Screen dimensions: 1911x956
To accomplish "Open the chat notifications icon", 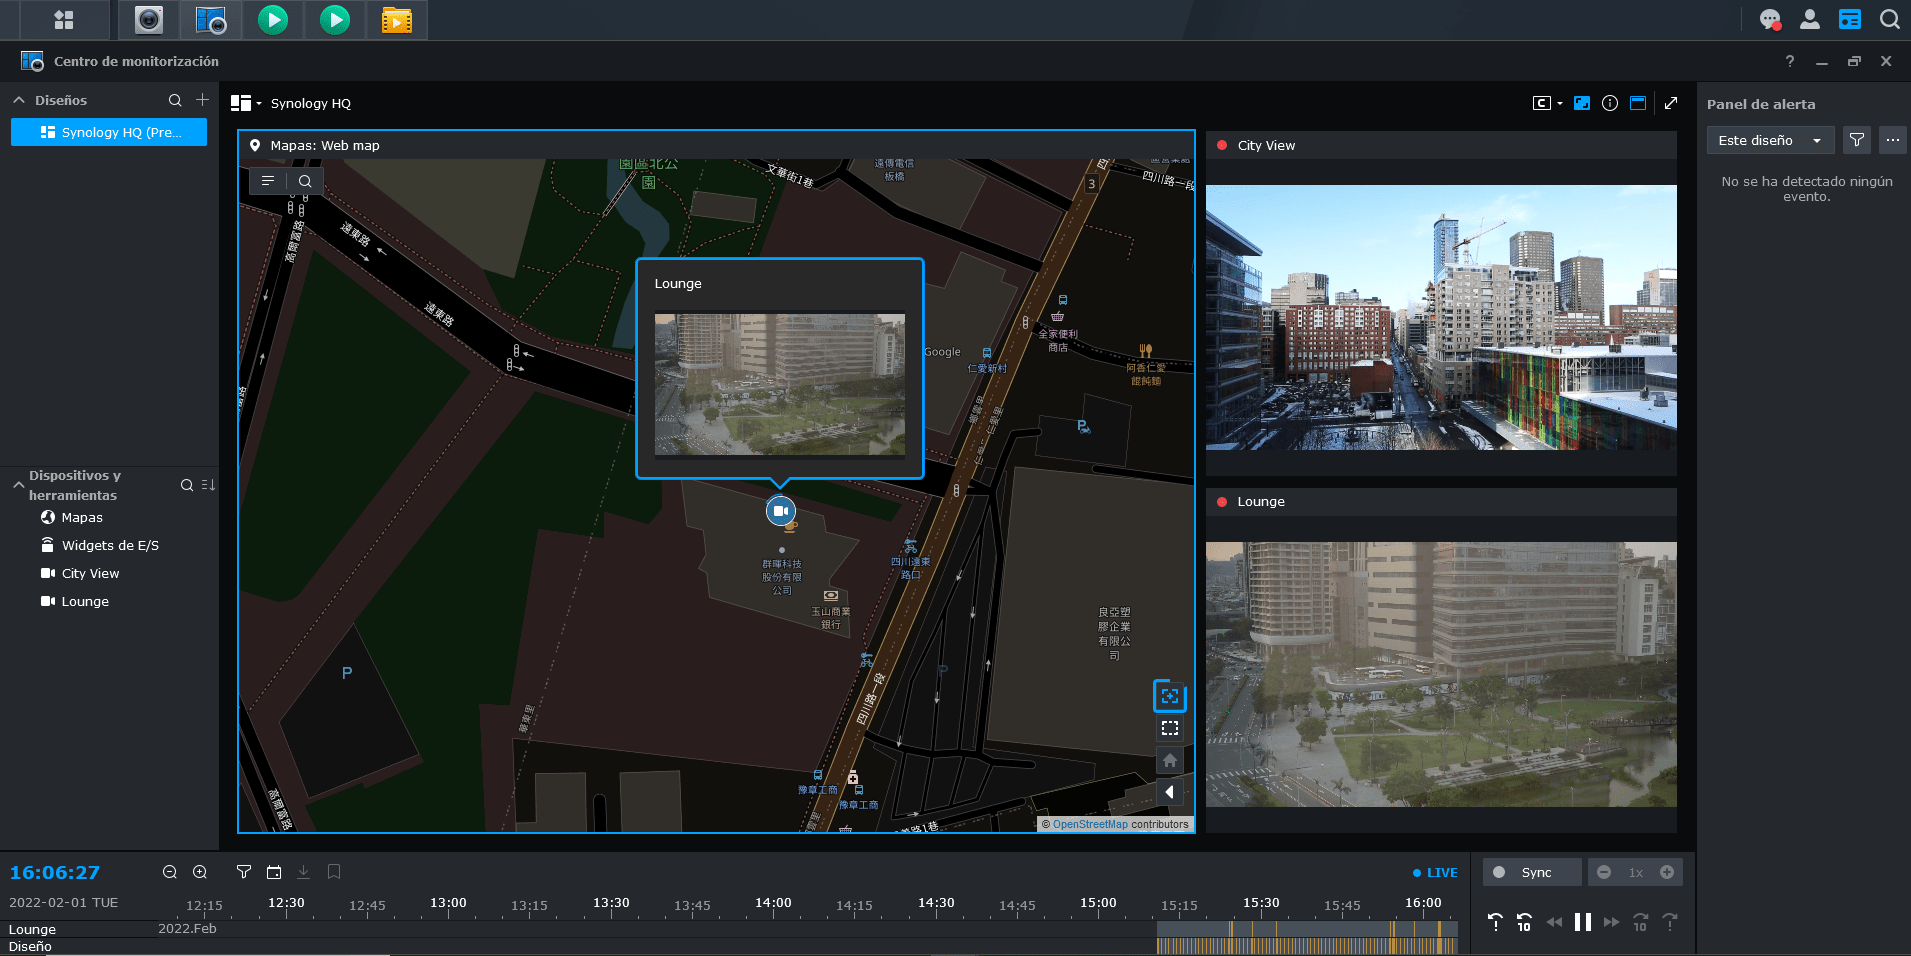I will click(1770, 19).
